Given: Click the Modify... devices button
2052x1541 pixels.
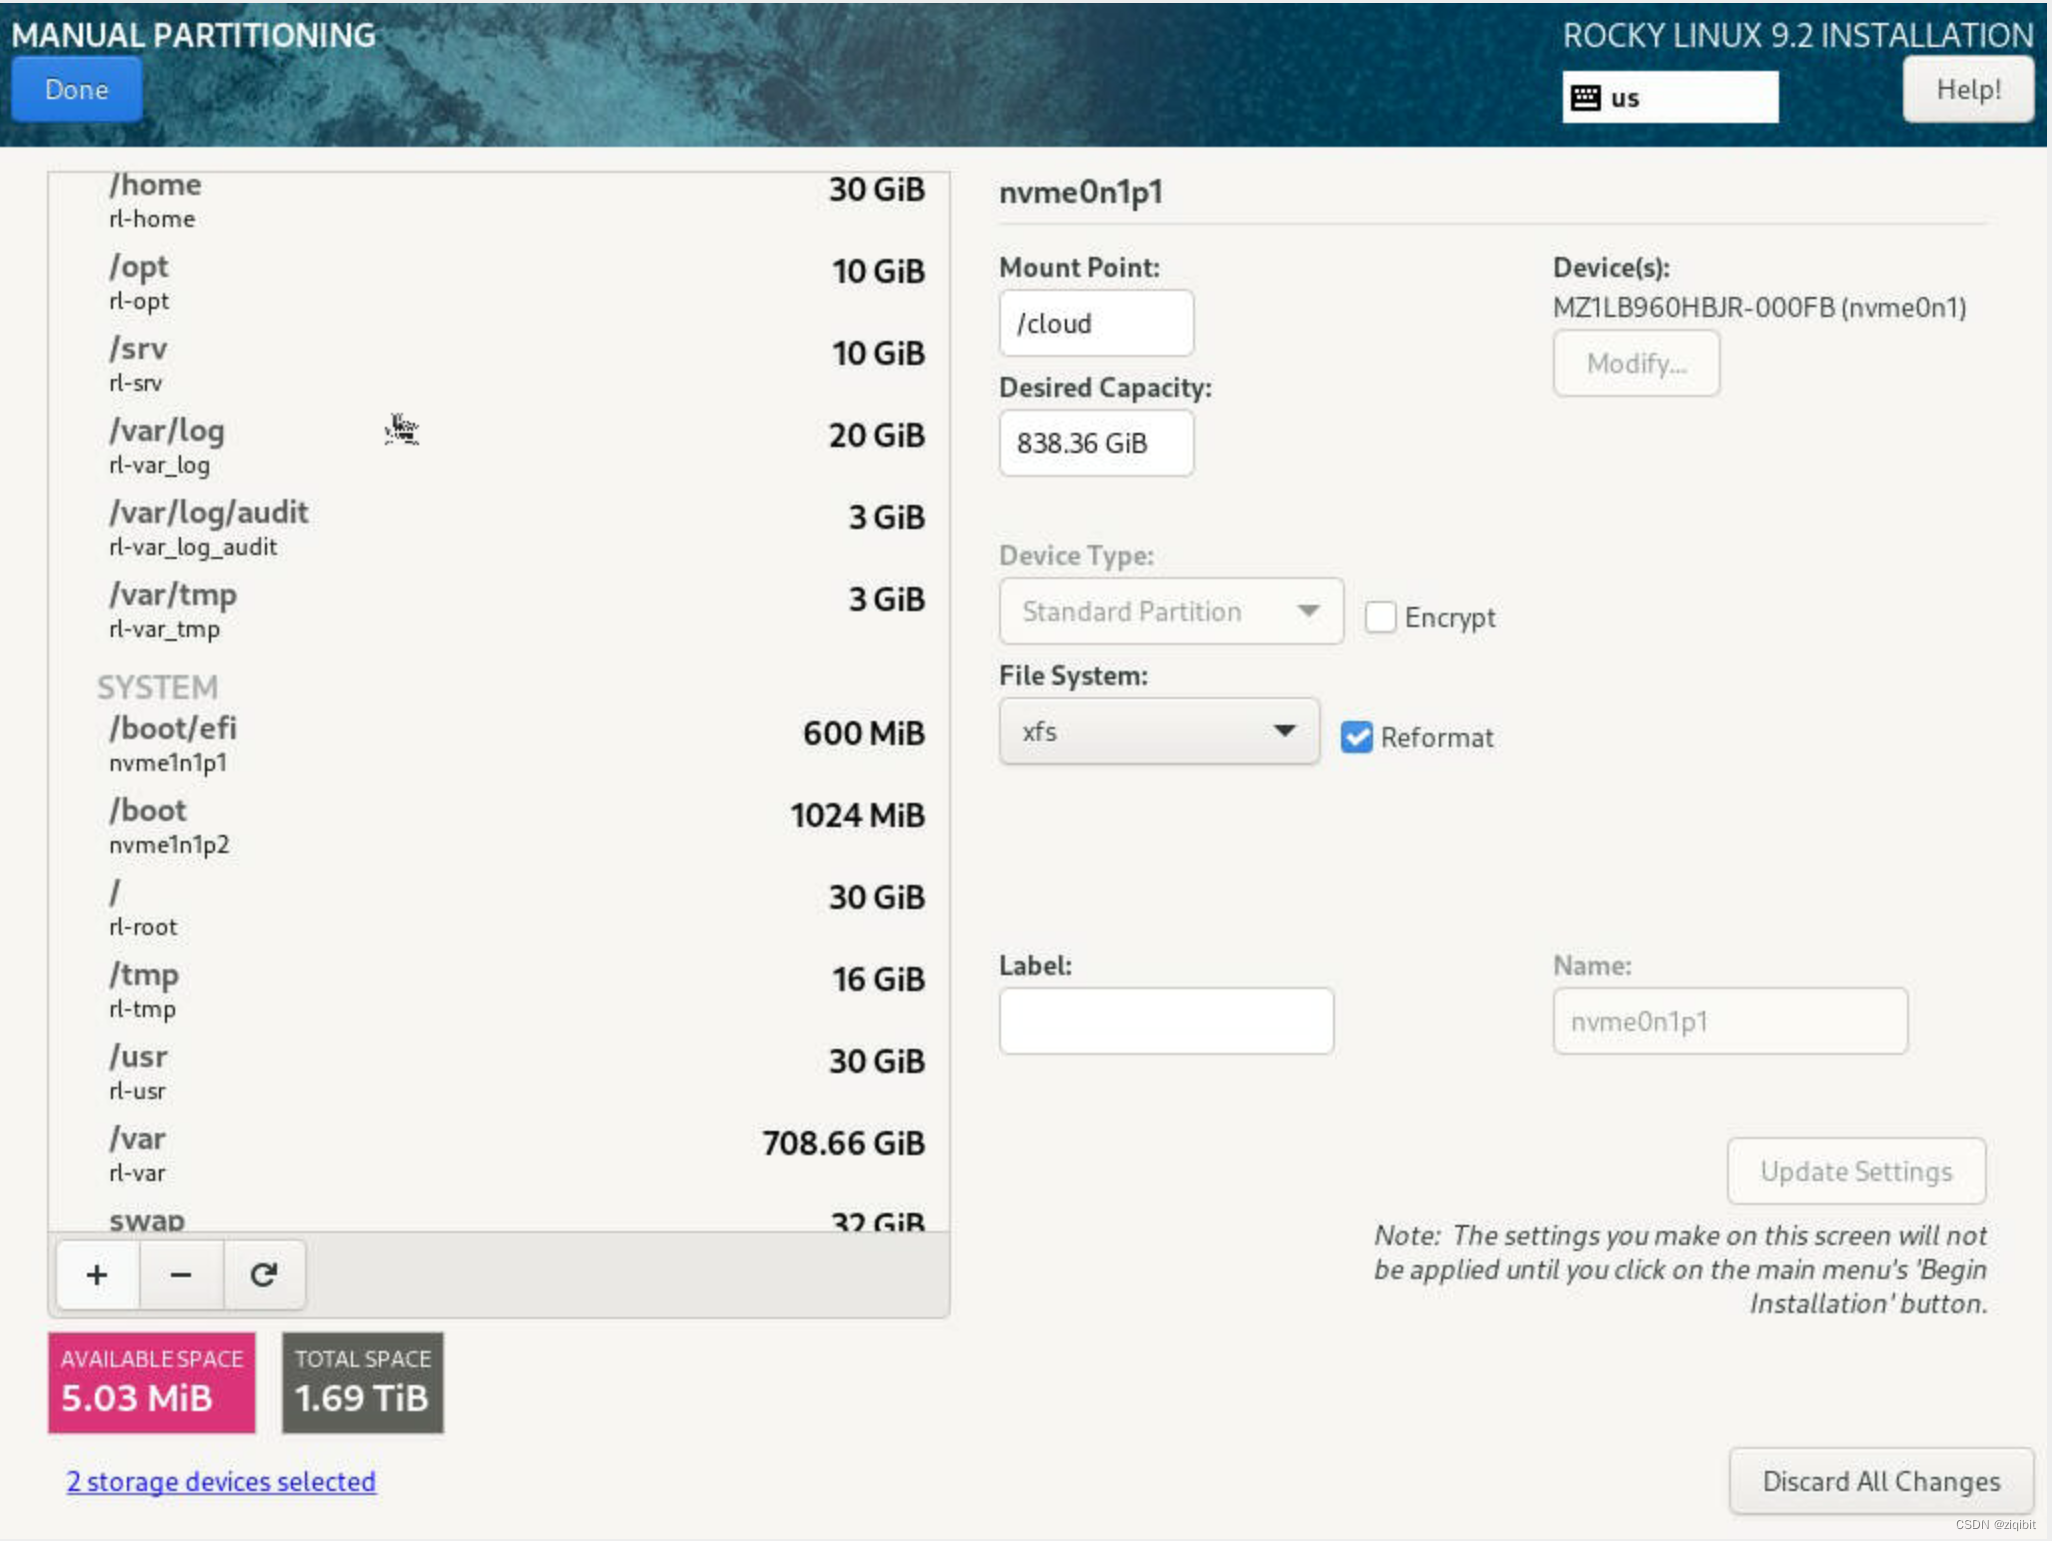Looking at the screenshot, I should tap(1636, 363).
